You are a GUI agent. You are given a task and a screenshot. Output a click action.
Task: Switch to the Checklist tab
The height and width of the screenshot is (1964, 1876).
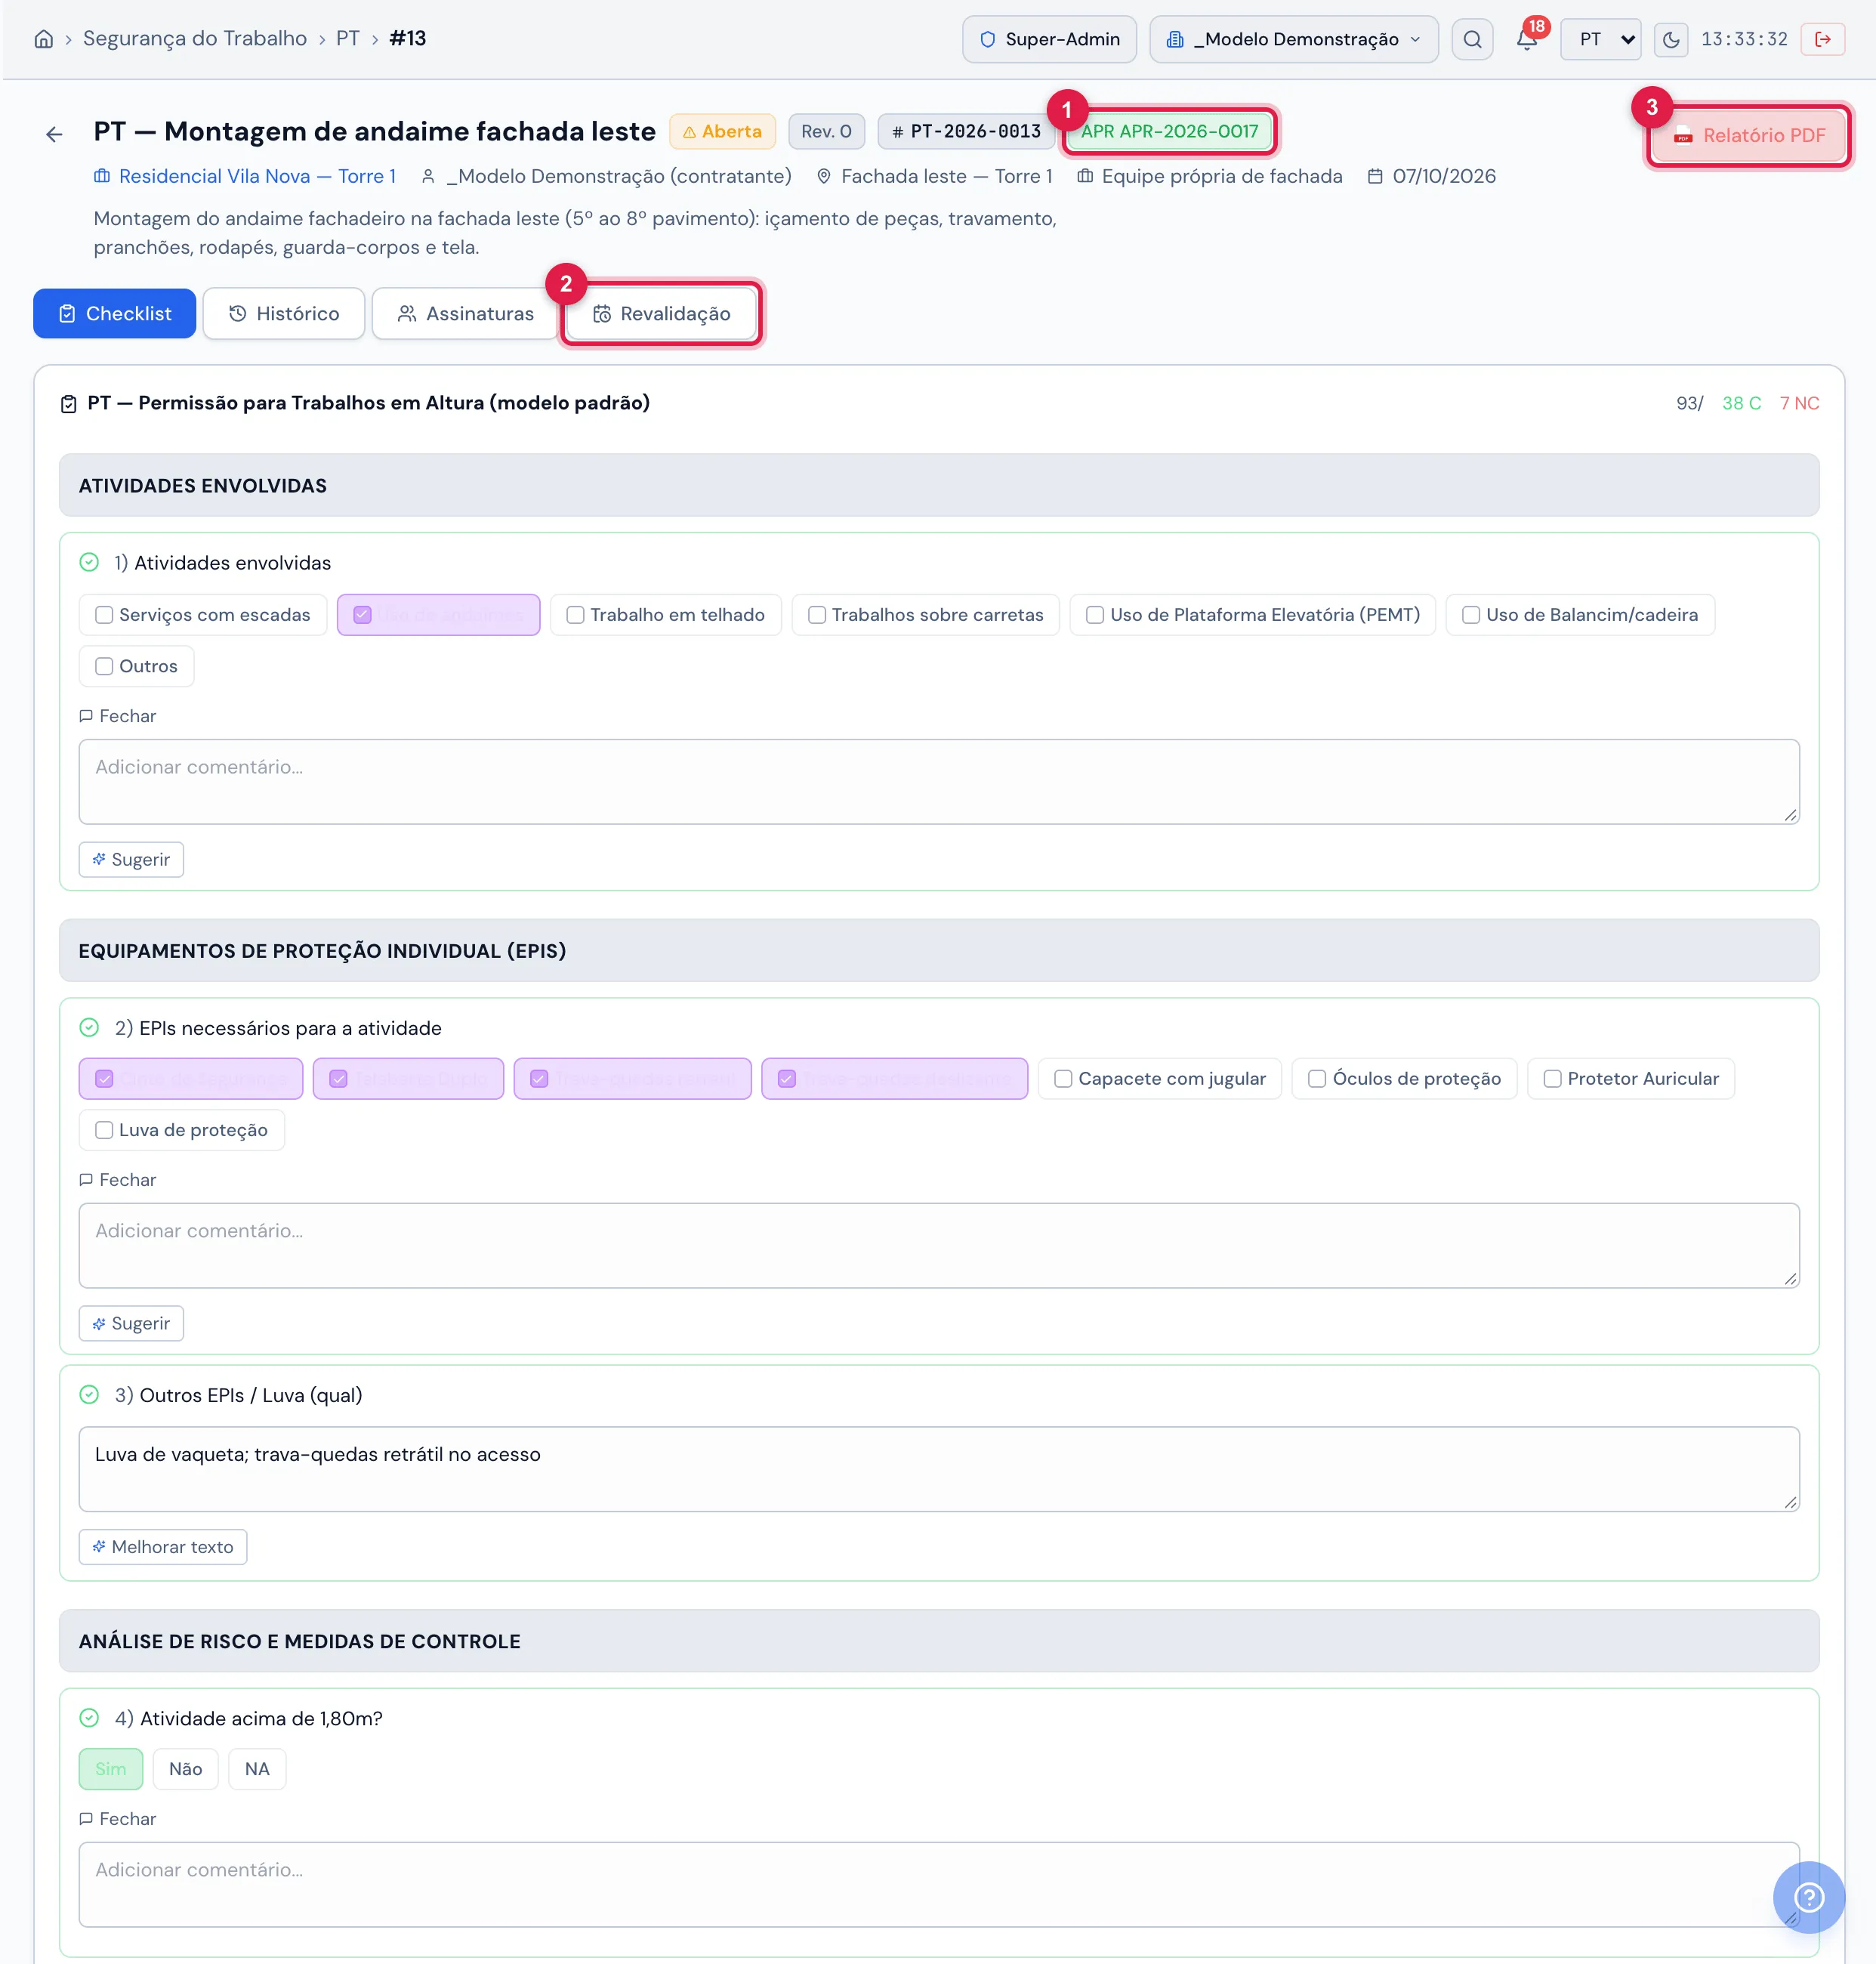coord(114,313)
